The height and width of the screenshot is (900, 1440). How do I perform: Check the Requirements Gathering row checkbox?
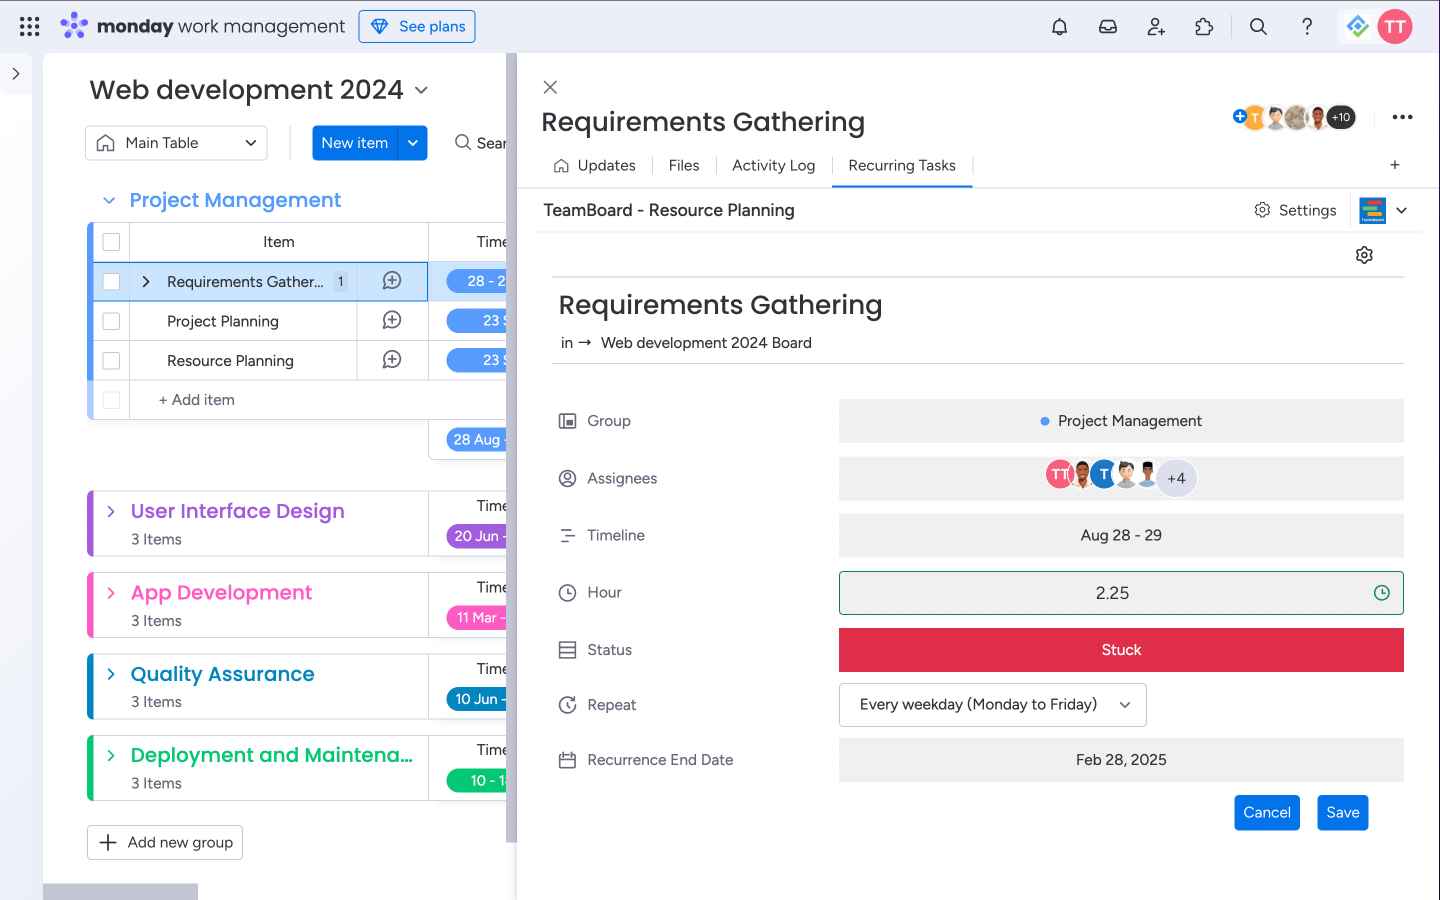point(111,282)
